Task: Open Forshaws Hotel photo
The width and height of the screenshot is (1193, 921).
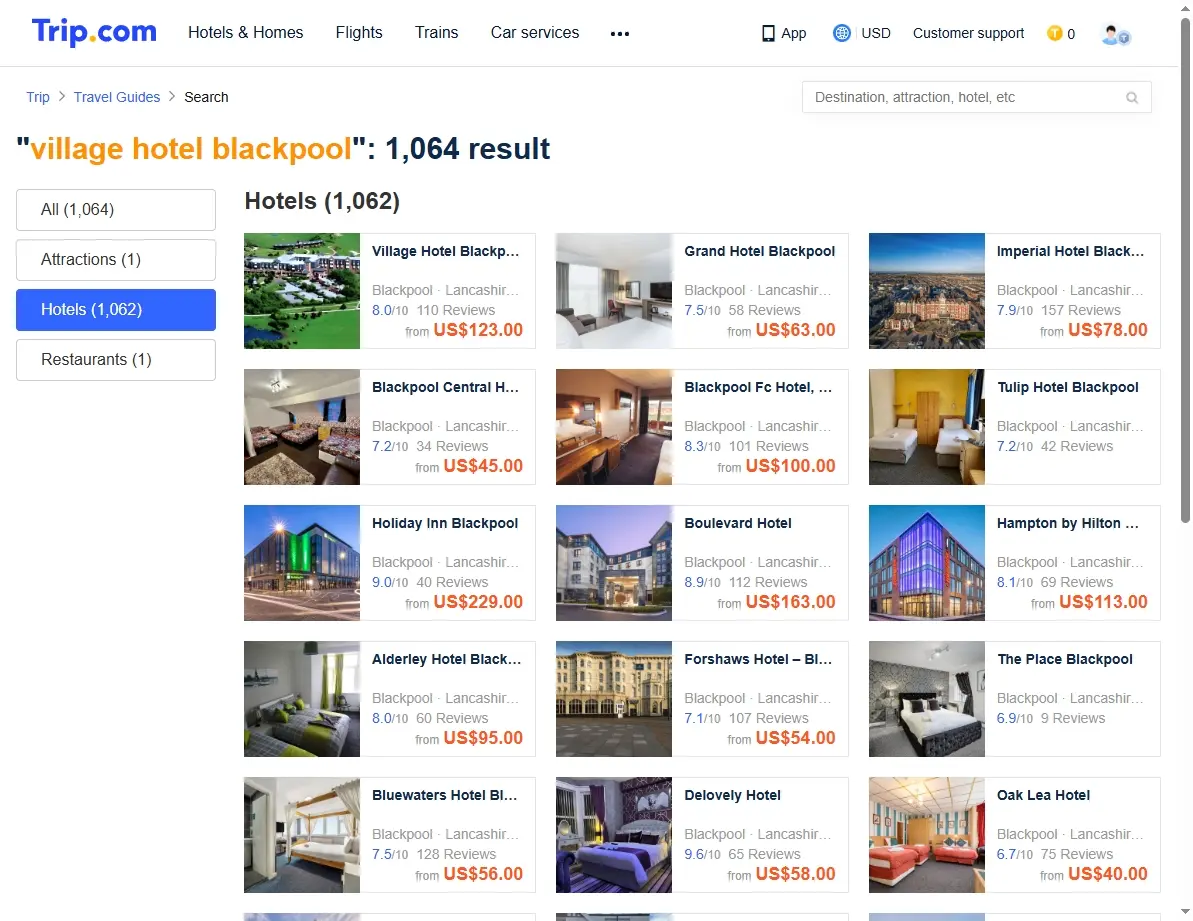Action: pos(614,700)
